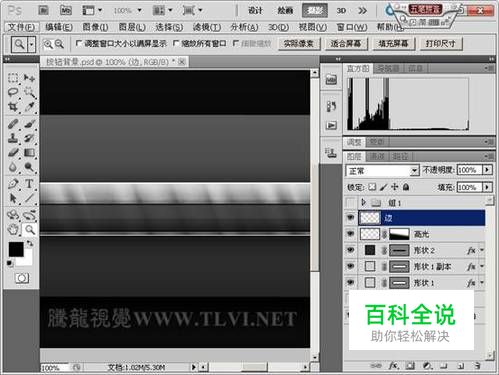This screenshot has height=375, width=499.
Task: Open the 文件(F) menu
Action: [21, 27]
